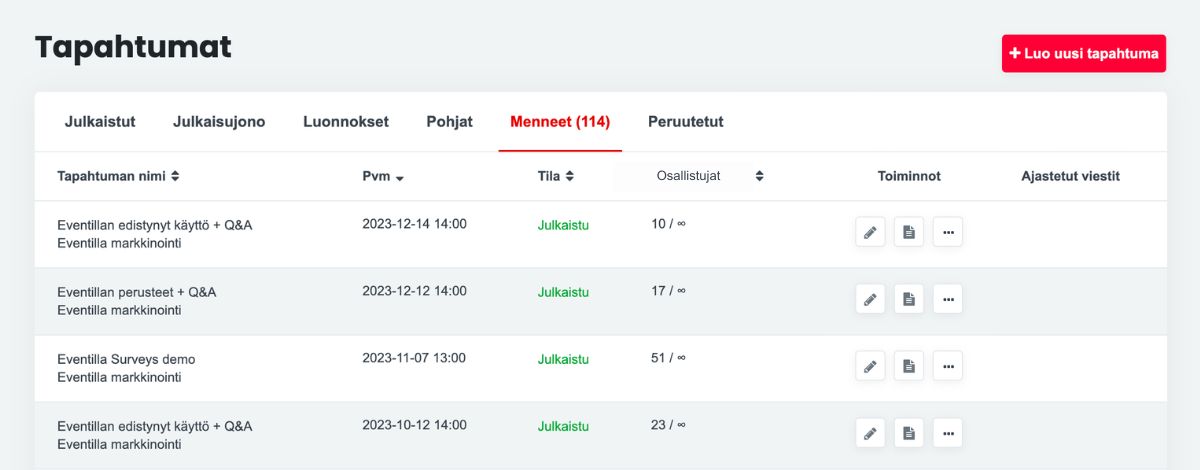This screenshot has height=470, width=1200.
Task: Open three-dots menu for 2023-12-14 event
Action: (x=948, y=232)
